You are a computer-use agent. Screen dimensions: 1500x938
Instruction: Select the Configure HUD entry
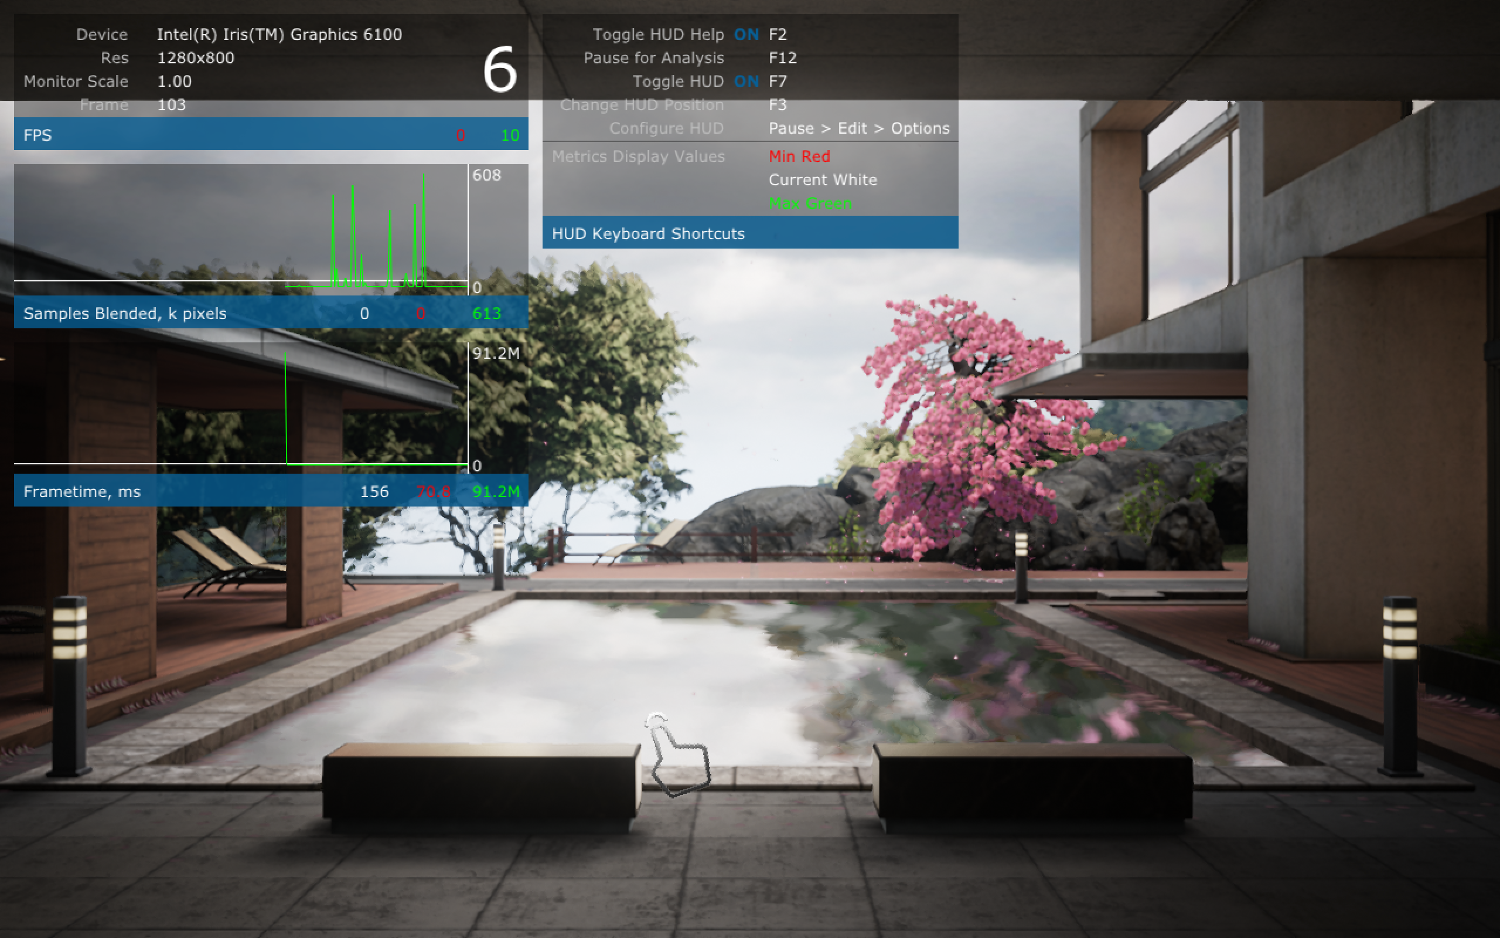coord(666,128)
